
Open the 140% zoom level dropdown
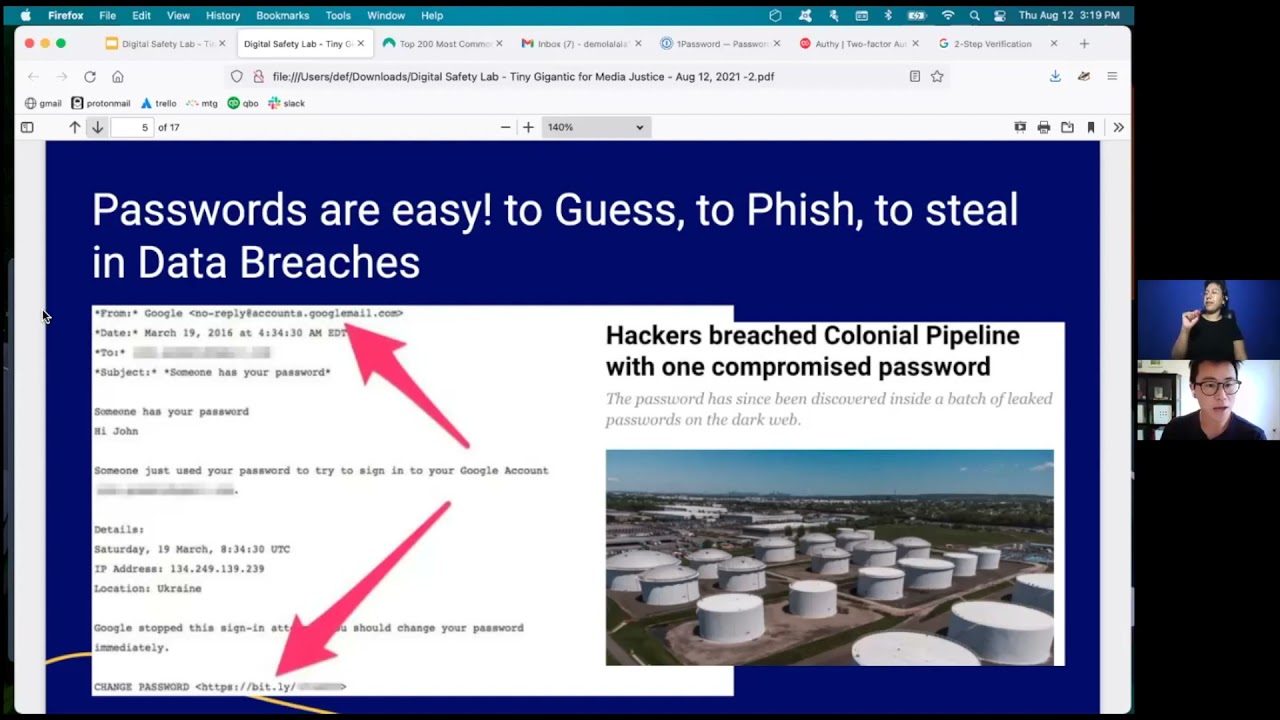coord(596,127)
